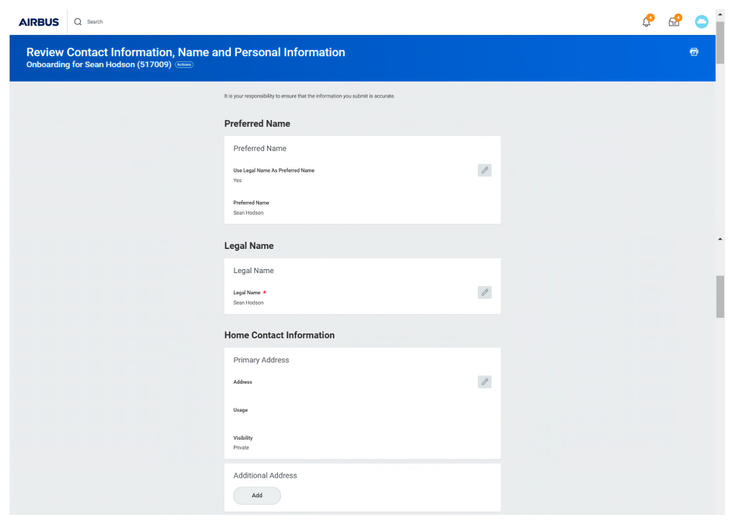This screenshot has width=732, height=520.
Task: Click the small arrow beside Legal Name heading
Action: tap(720, 239)
